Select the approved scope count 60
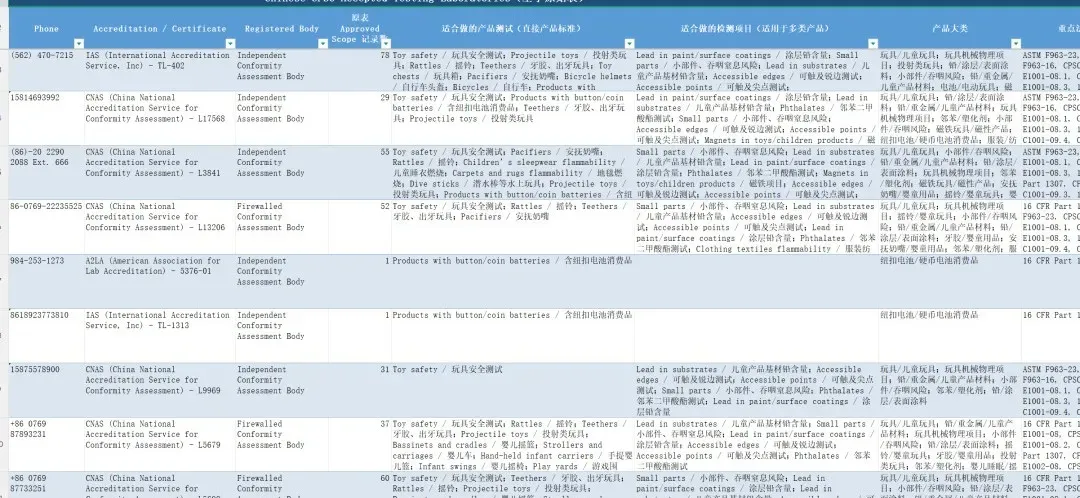The width and height of the screenshot is (1080, 498). pos(360,485)
